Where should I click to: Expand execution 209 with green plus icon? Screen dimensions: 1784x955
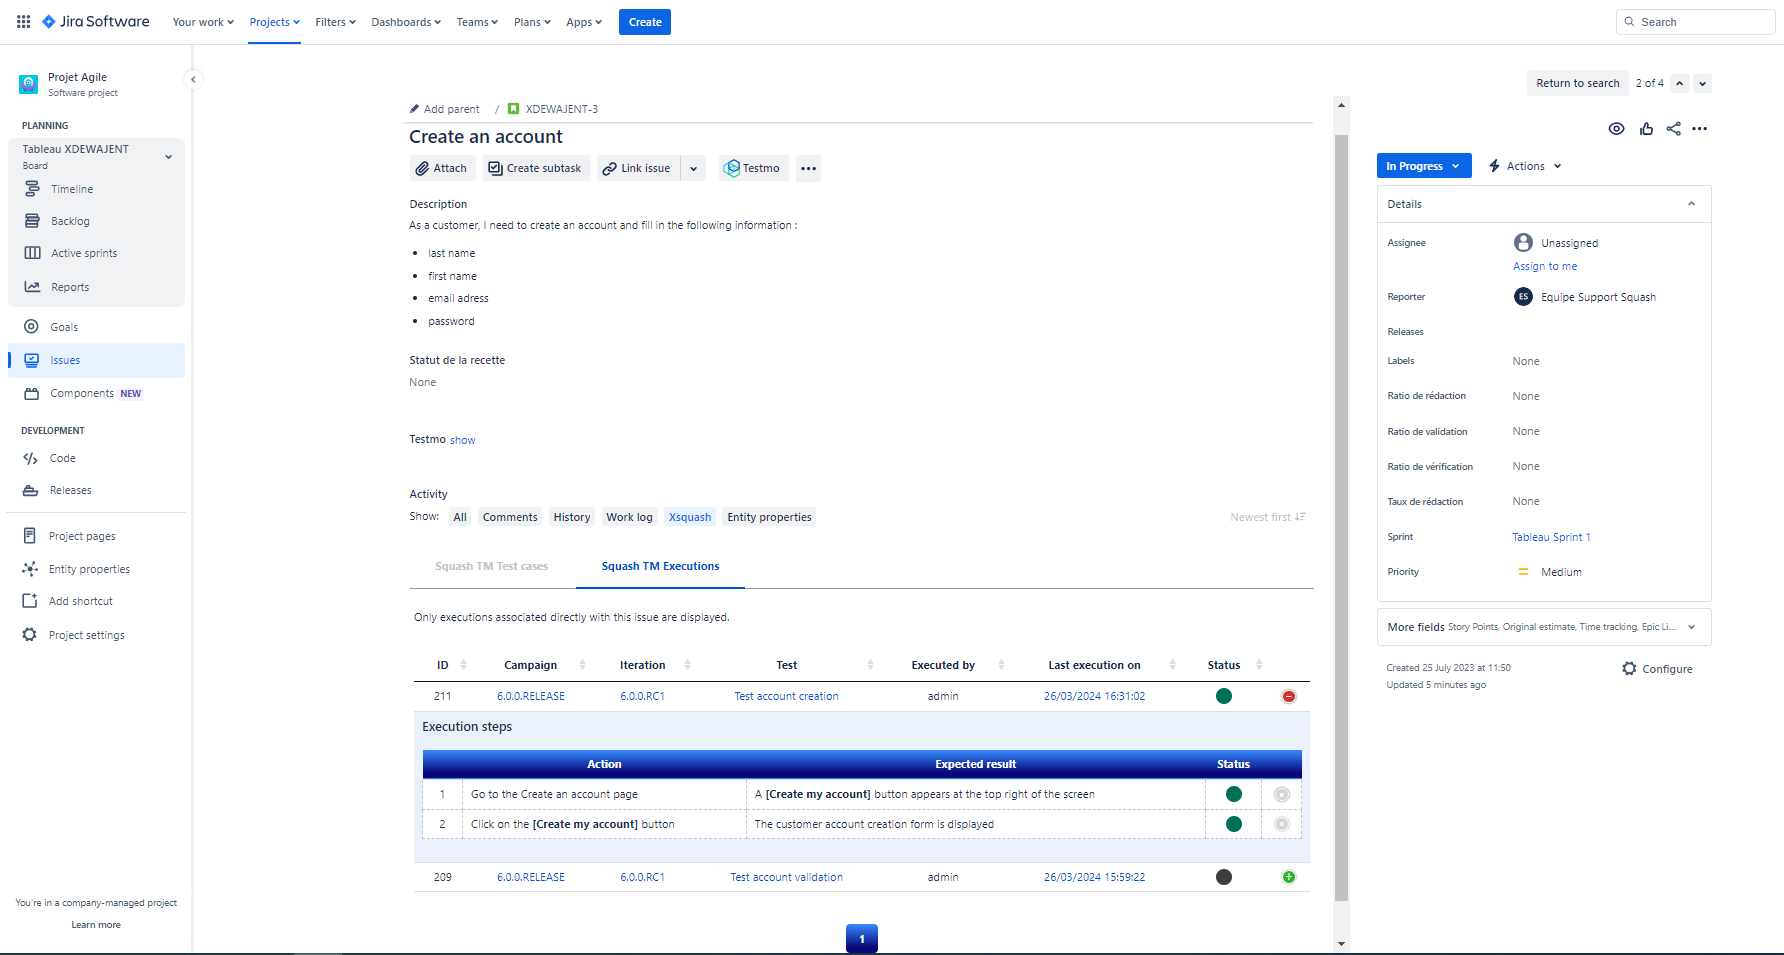click(1288, 877)
